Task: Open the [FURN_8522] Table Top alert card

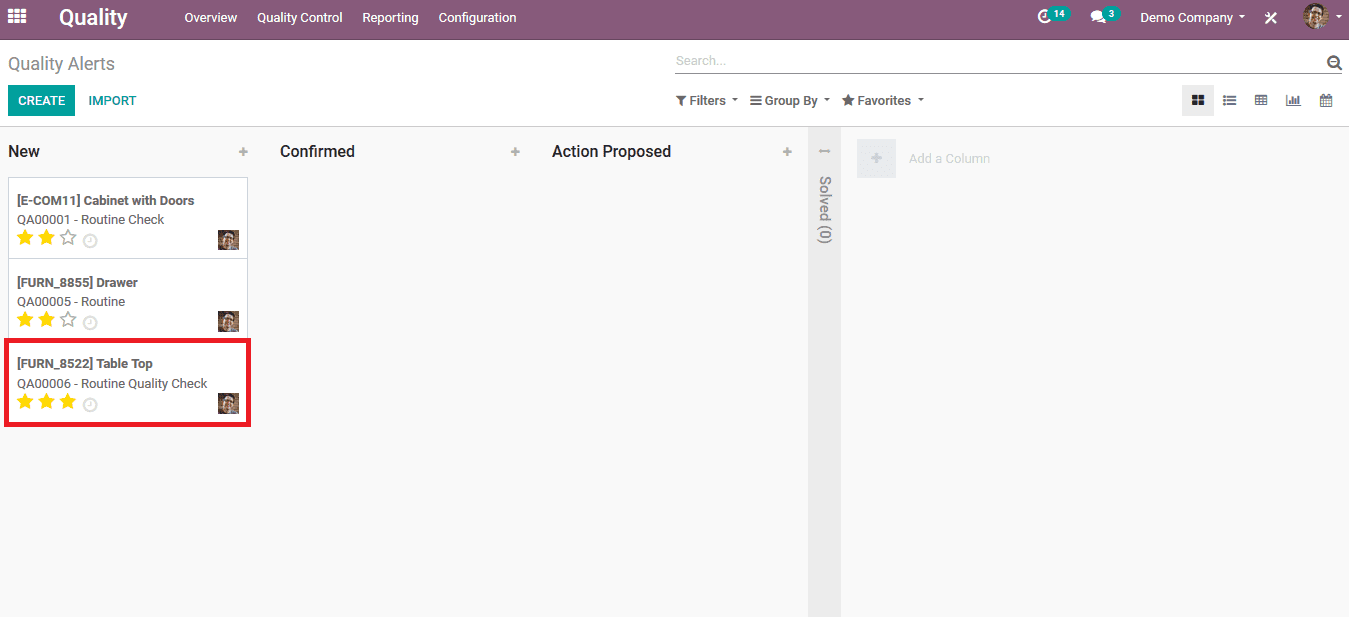Action: (128, 383)
